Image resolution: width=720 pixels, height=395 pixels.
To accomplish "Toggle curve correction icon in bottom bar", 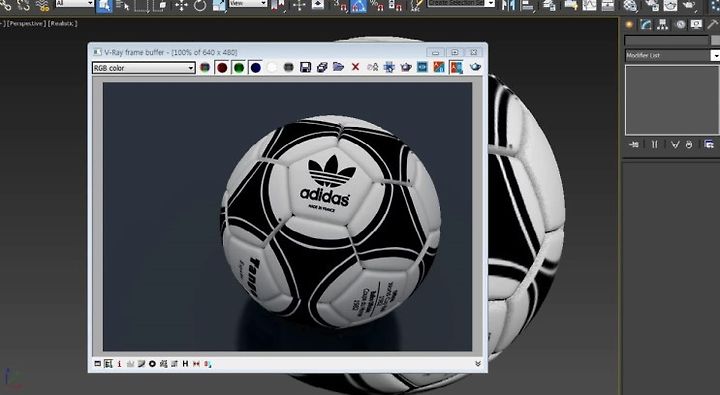I will coord(141,364).
